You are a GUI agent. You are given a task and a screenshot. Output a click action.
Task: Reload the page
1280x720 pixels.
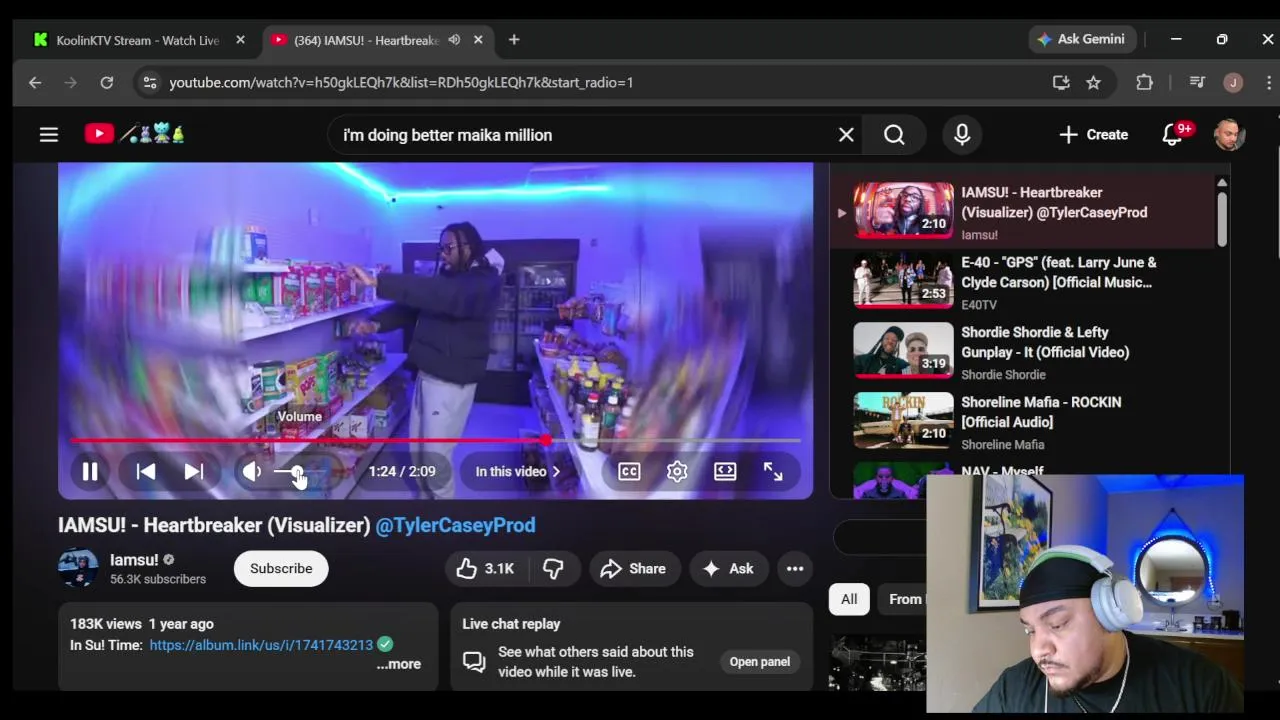107,83
